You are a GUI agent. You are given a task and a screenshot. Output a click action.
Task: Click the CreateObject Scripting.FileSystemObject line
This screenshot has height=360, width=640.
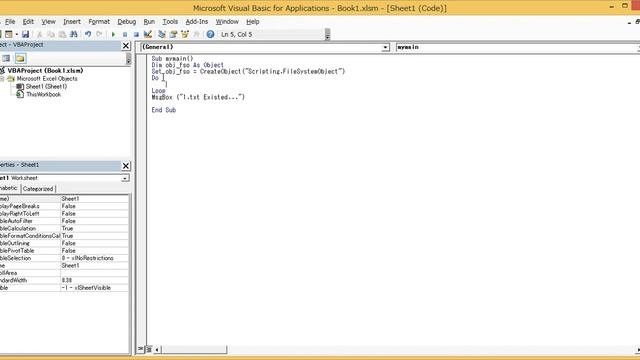(x=248, y=71)
